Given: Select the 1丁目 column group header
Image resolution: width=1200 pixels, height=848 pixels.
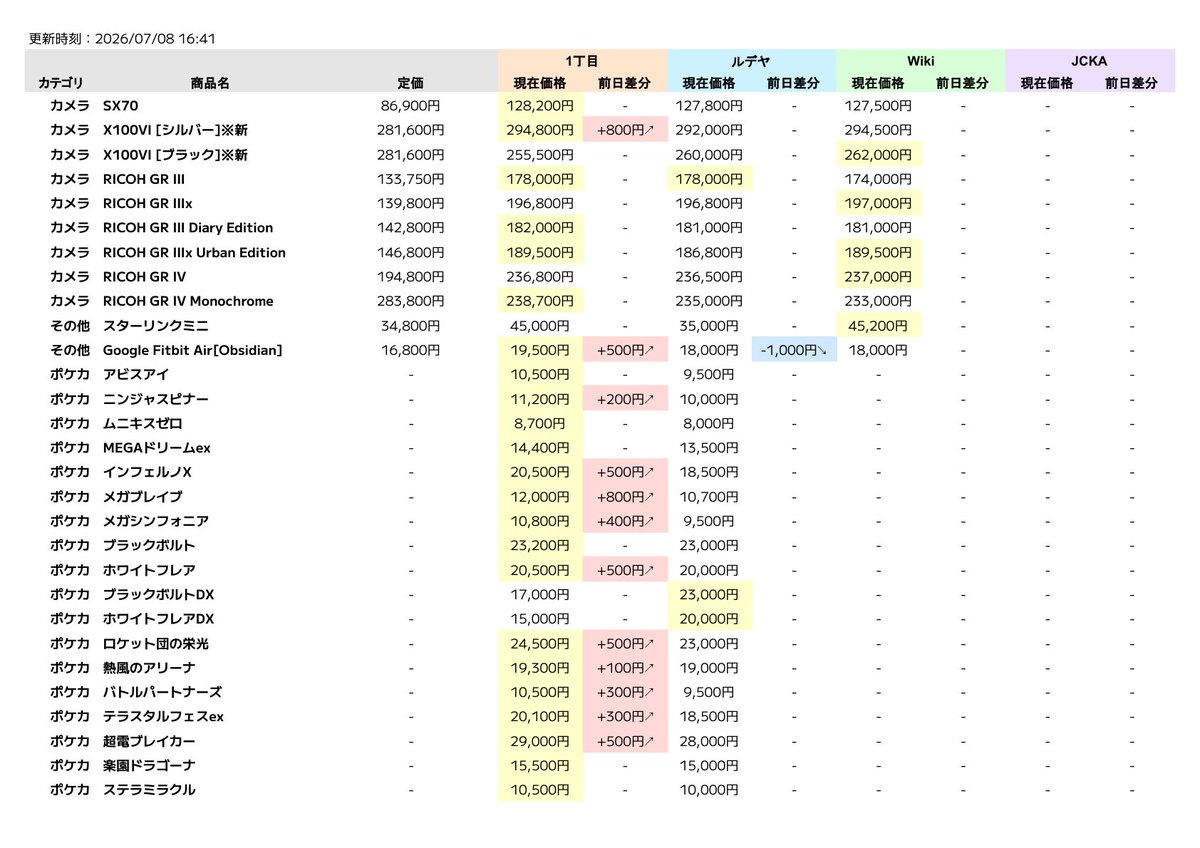Looking at the screenshot, I should [582, 61].
